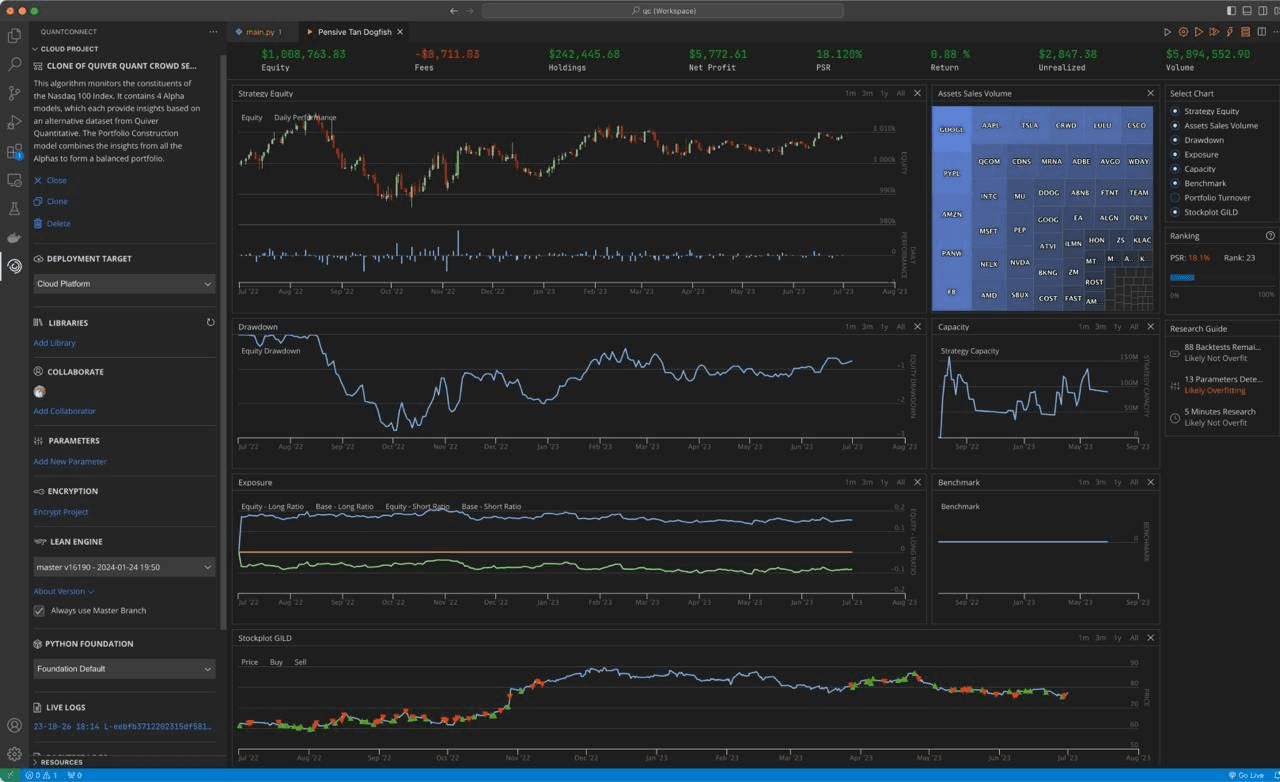Click the orange gear icon in the editor toolbar
This screenshot has height=782, width=1280.
pos(1183,32)
